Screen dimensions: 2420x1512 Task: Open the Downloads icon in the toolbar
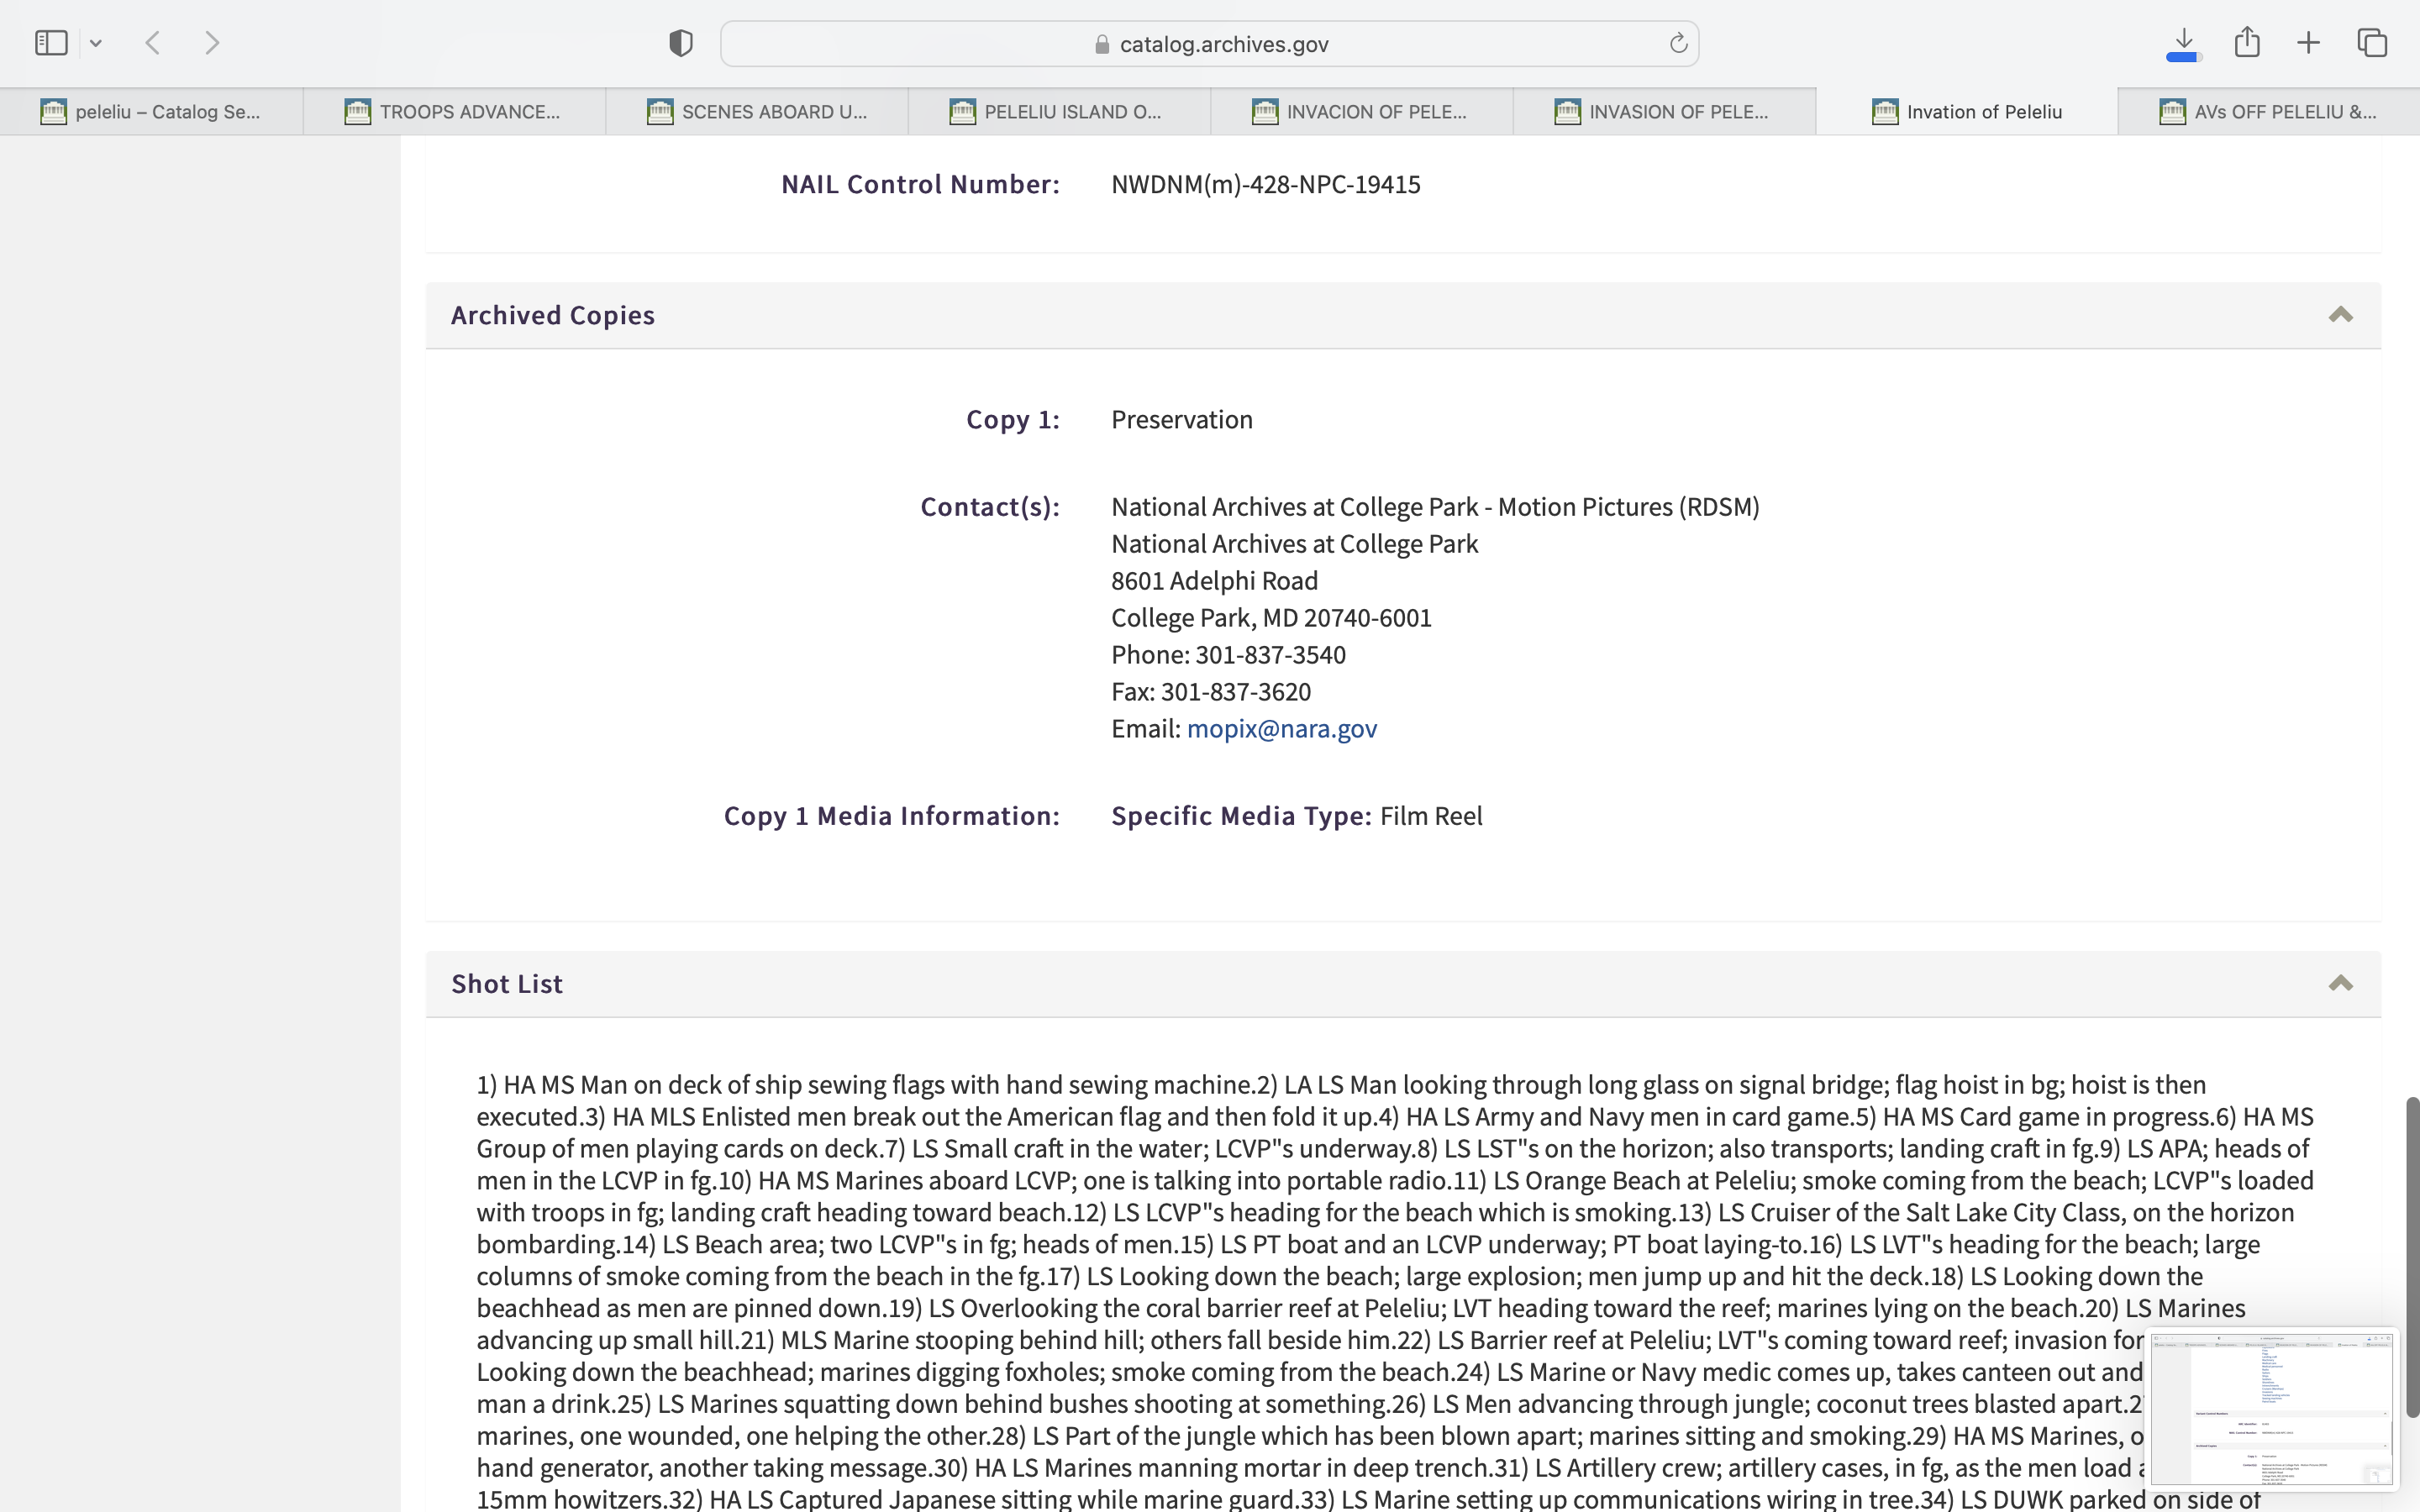click(2184, 43)
